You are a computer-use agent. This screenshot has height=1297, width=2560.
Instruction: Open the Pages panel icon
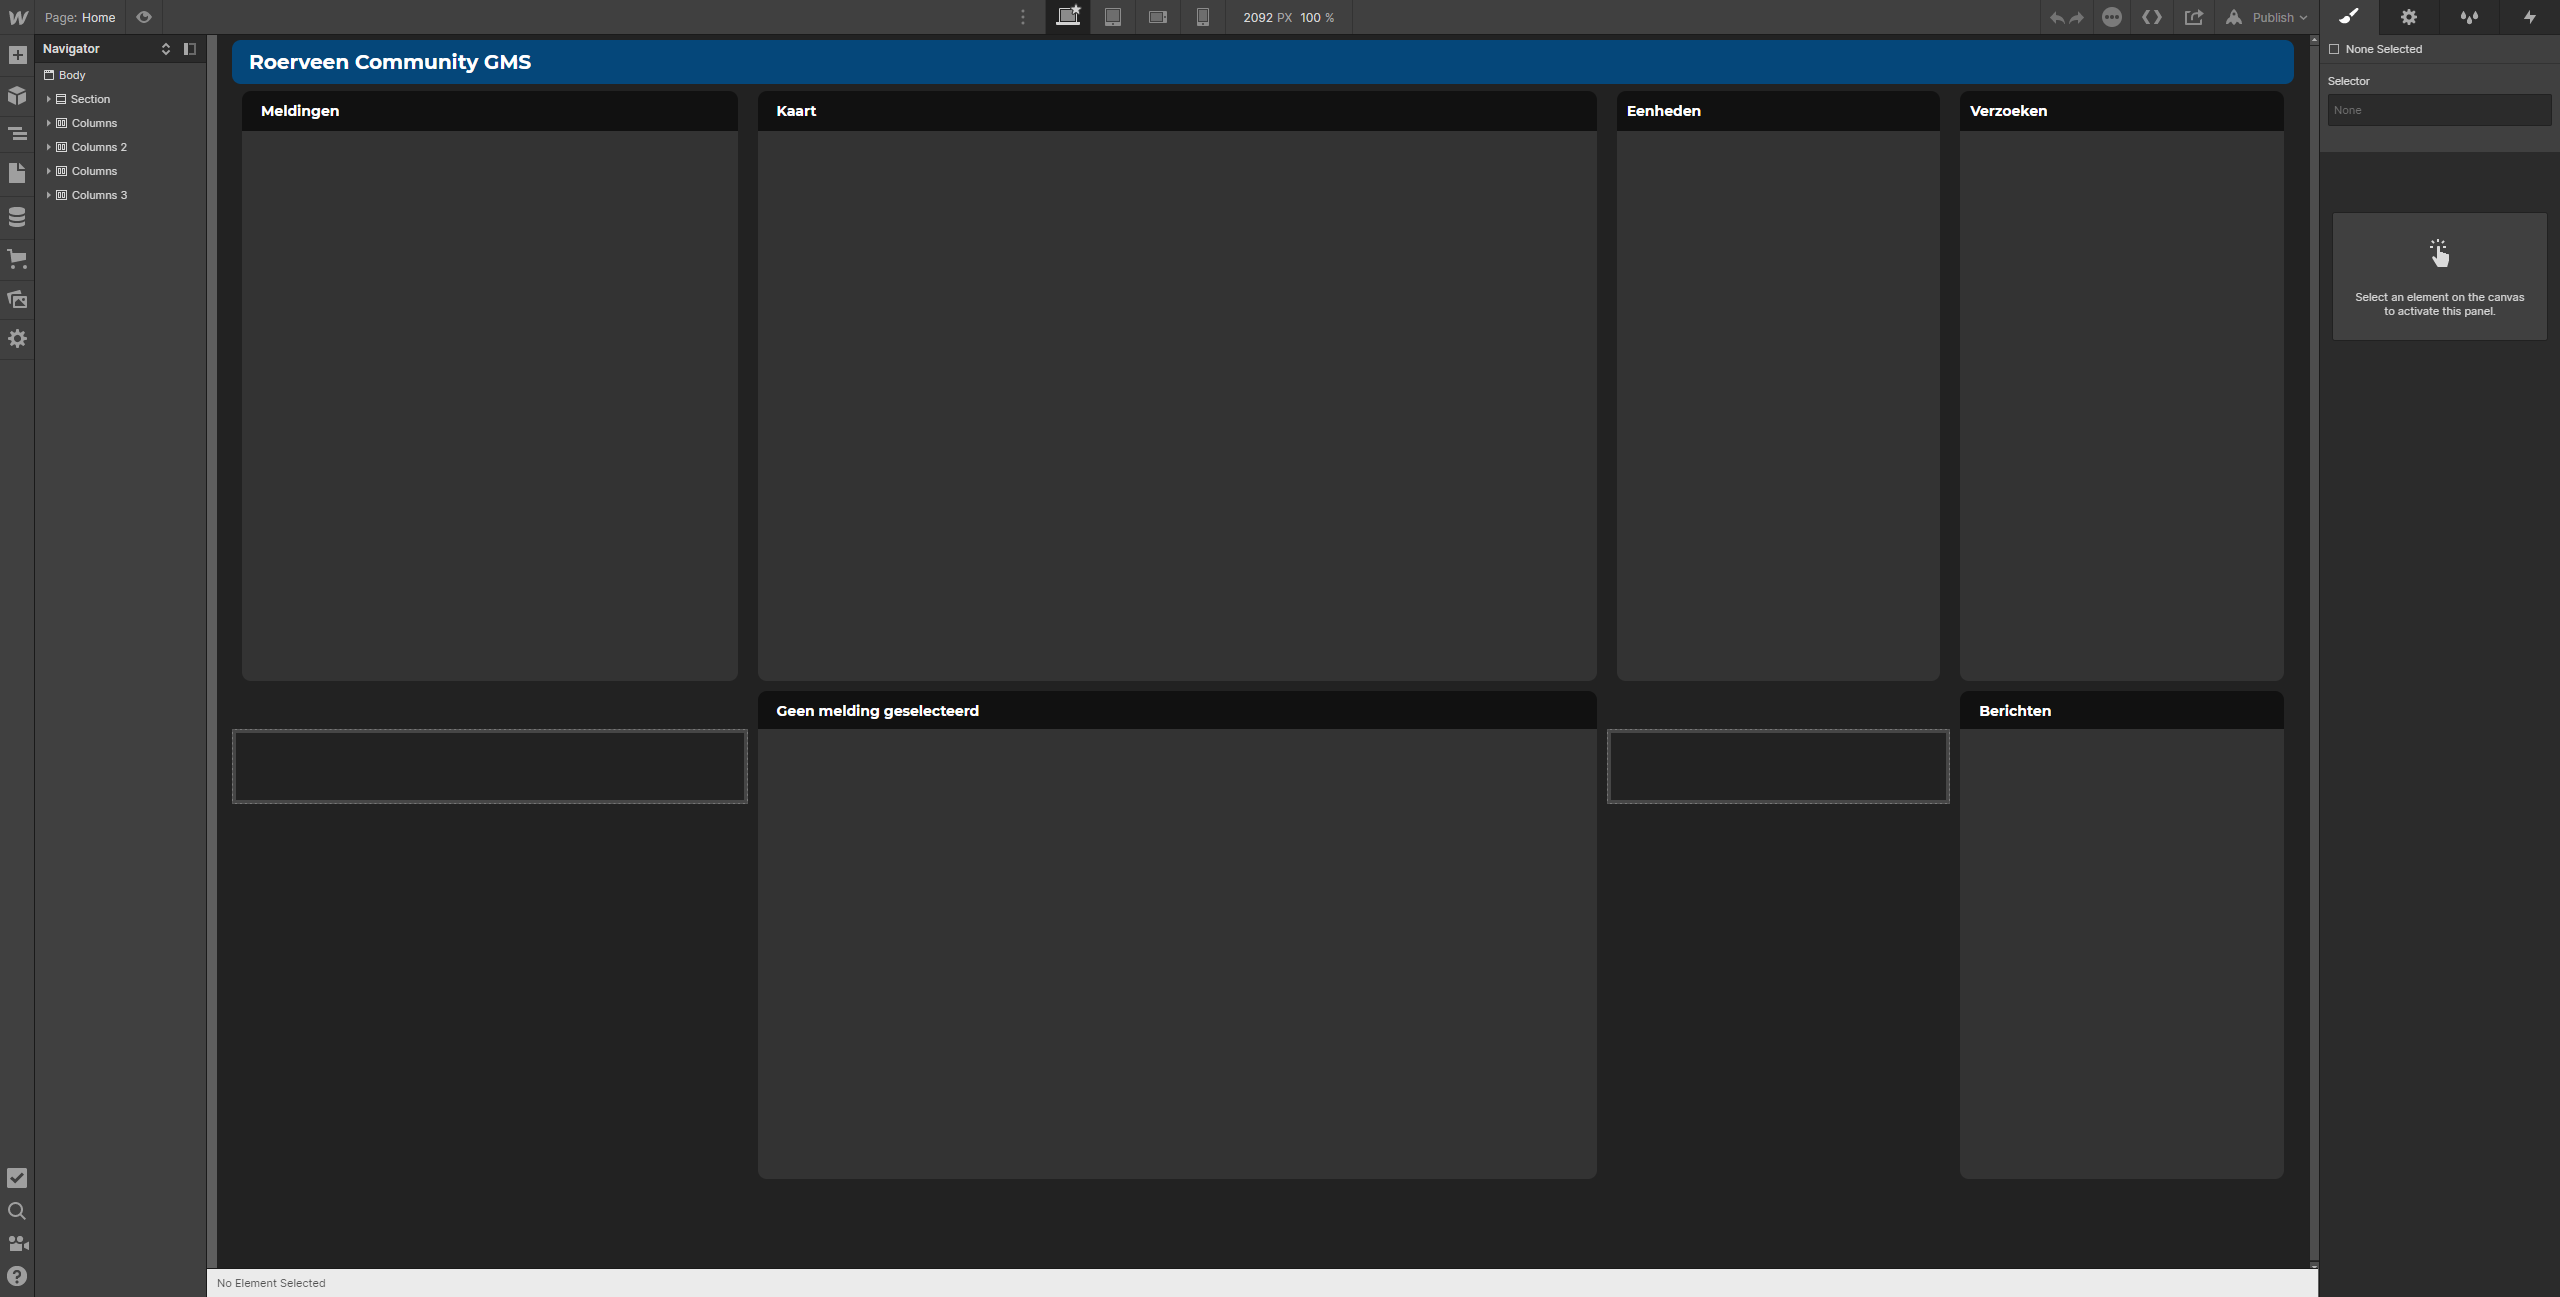(17, 173)
